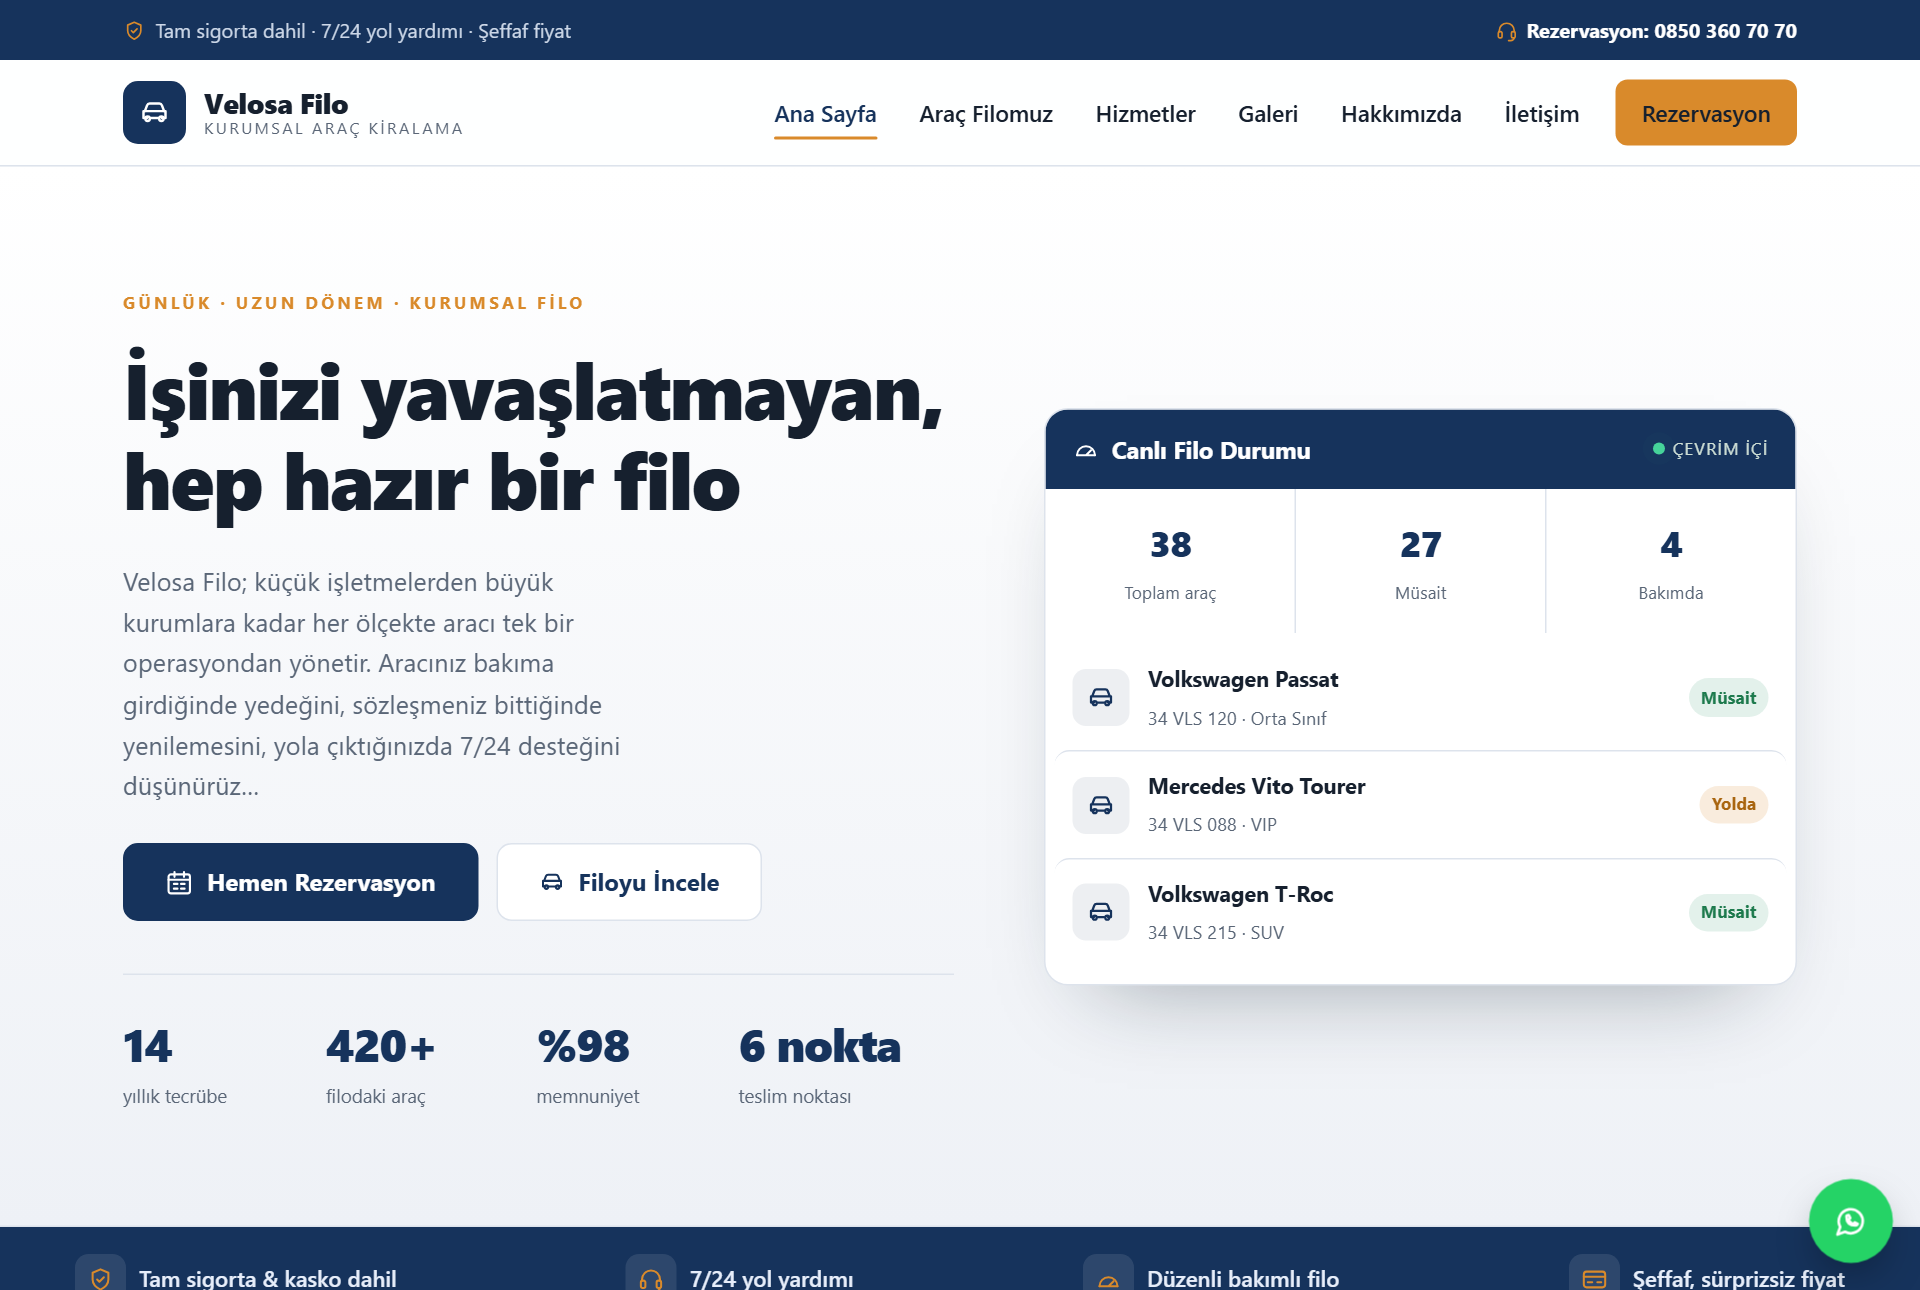Click the Düzenli bakımlı filo text

pos(1243,1278)
